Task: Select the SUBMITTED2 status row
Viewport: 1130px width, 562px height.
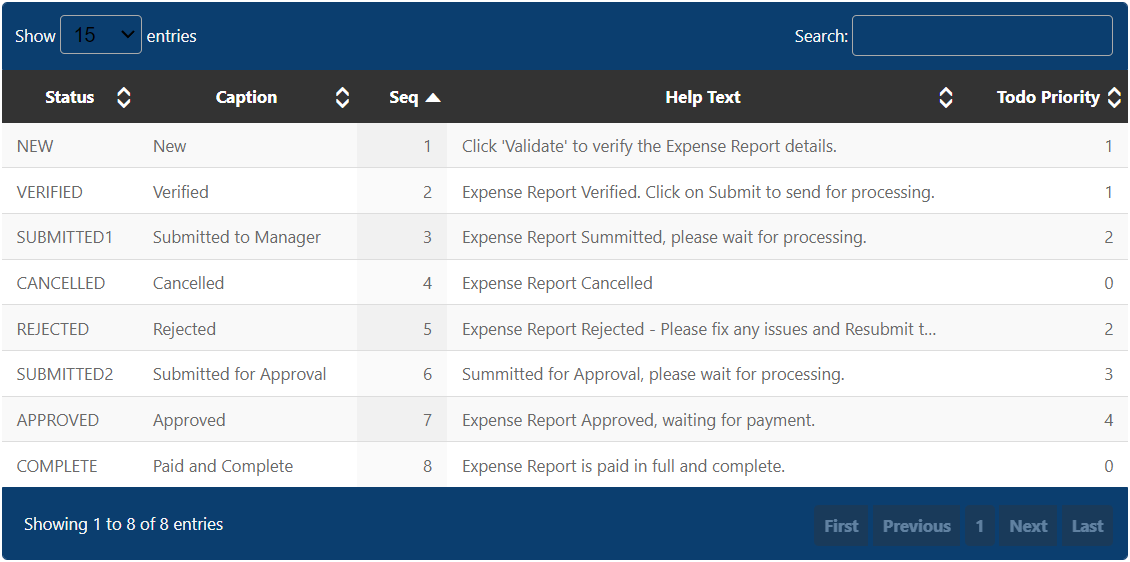Action: pos(565,374)
